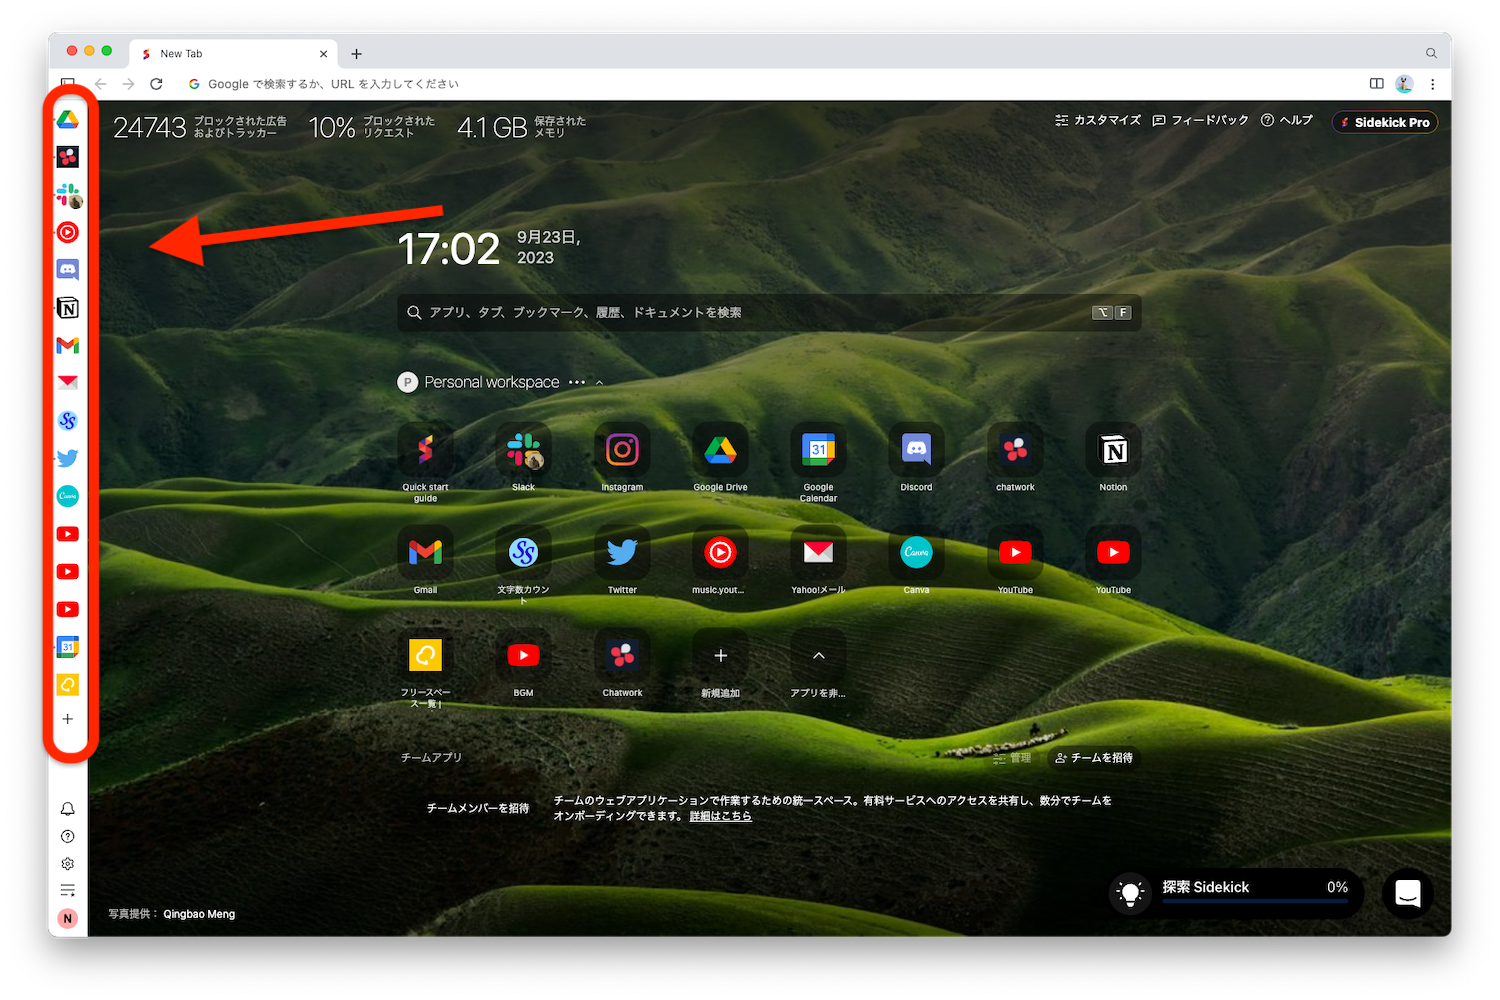Click the 4.1 GB saved memory stat
This screenshot has width=1500, height=1000.
pyautogui.click(x=521, y=127)
